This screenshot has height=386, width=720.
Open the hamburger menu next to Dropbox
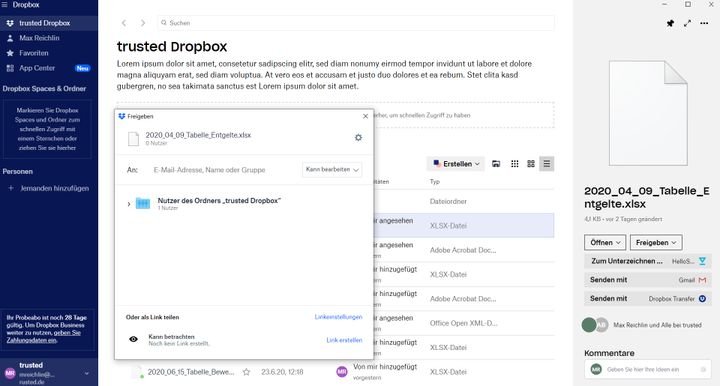(5, 5)
